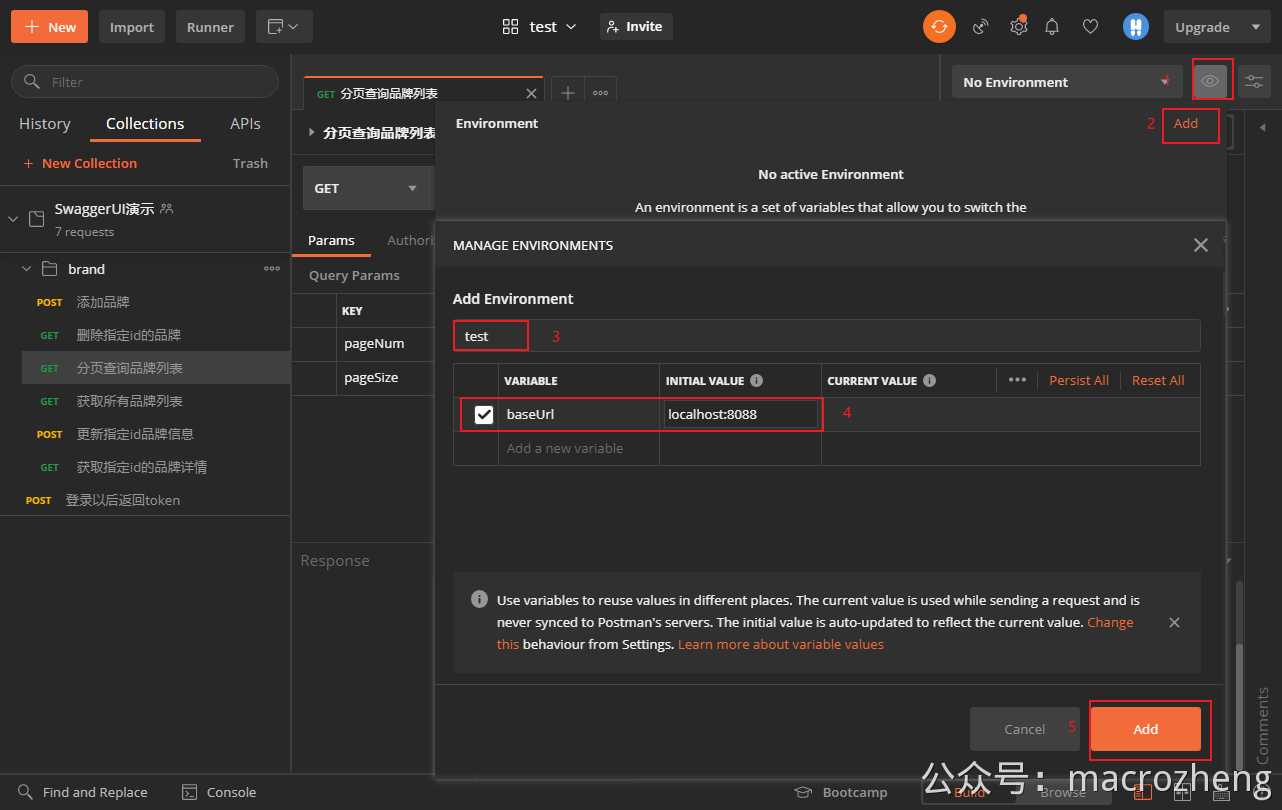The image size is (1282, 810).
Task: Open the POST 登录以后返回token request
Action: pos(145,500)
